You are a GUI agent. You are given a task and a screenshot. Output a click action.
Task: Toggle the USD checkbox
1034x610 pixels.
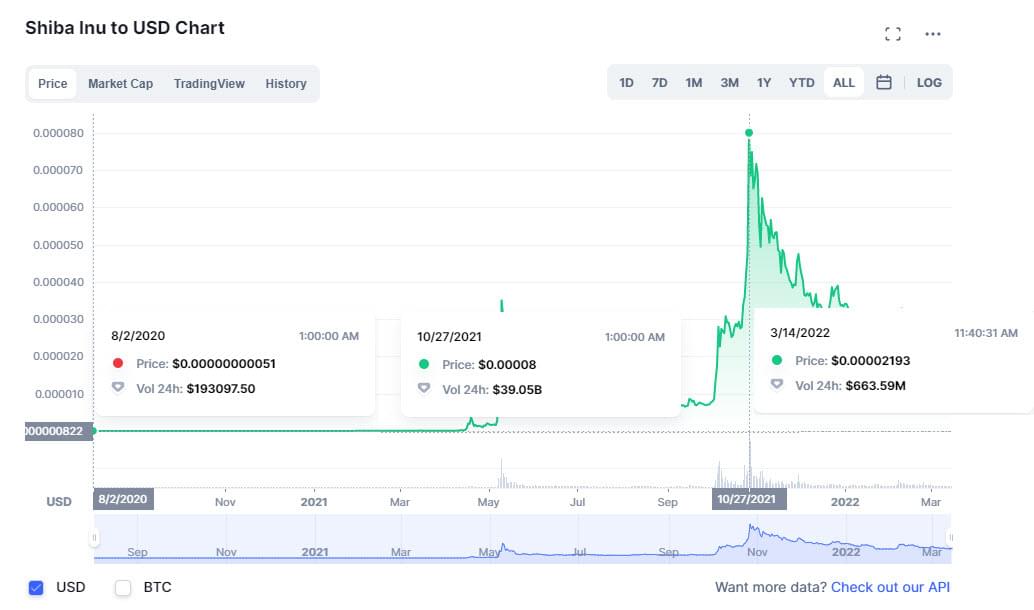click(x=37, y=588)
